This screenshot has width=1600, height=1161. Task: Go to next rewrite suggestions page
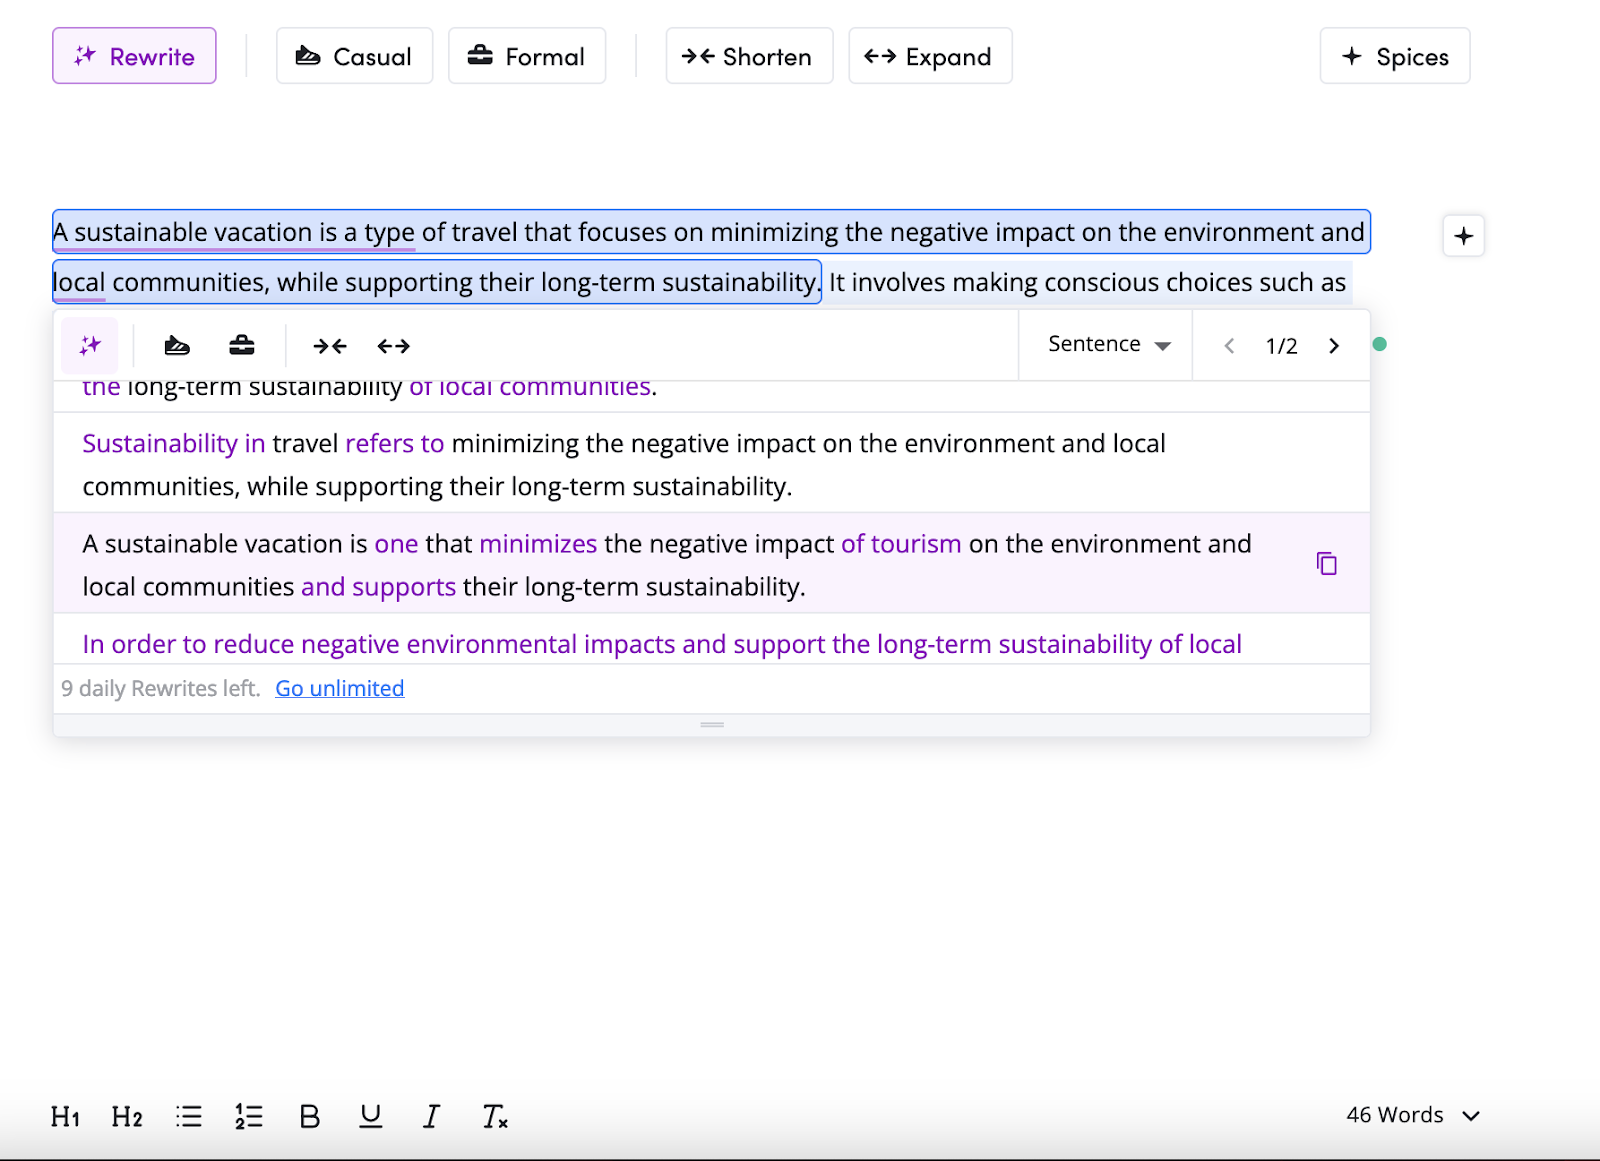[x=1334, y=346]
